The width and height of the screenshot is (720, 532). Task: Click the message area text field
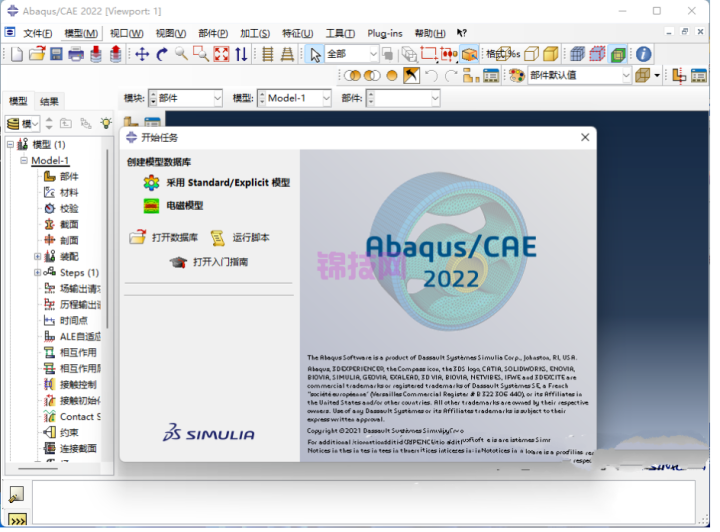point(363,503)
